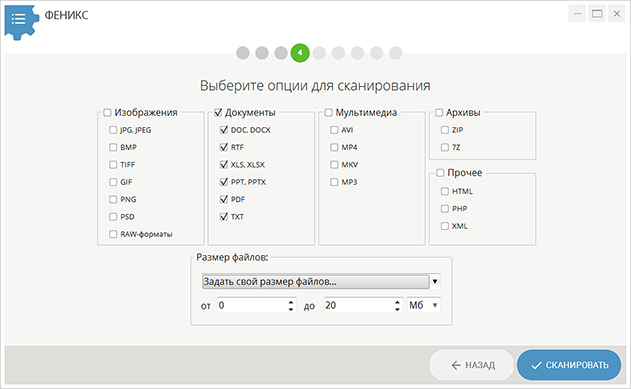Viewport: 631px width, 389px height.
Task: Increase the 'от' minimum size value
Action: 291,302
